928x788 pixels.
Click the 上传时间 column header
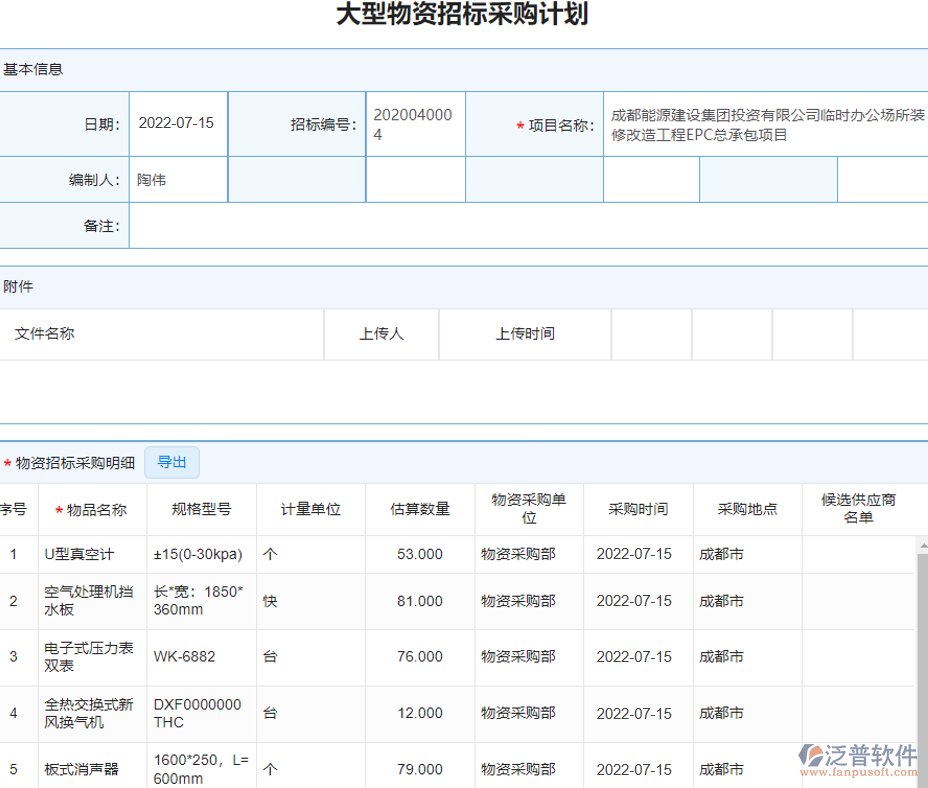[x=524, y=334]
